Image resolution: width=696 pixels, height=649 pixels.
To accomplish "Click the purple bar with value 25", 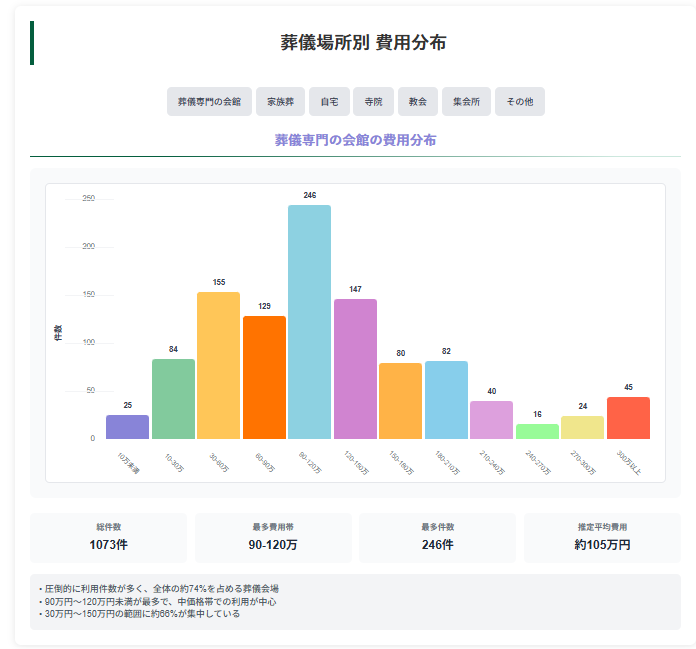I will click(127, 427).
